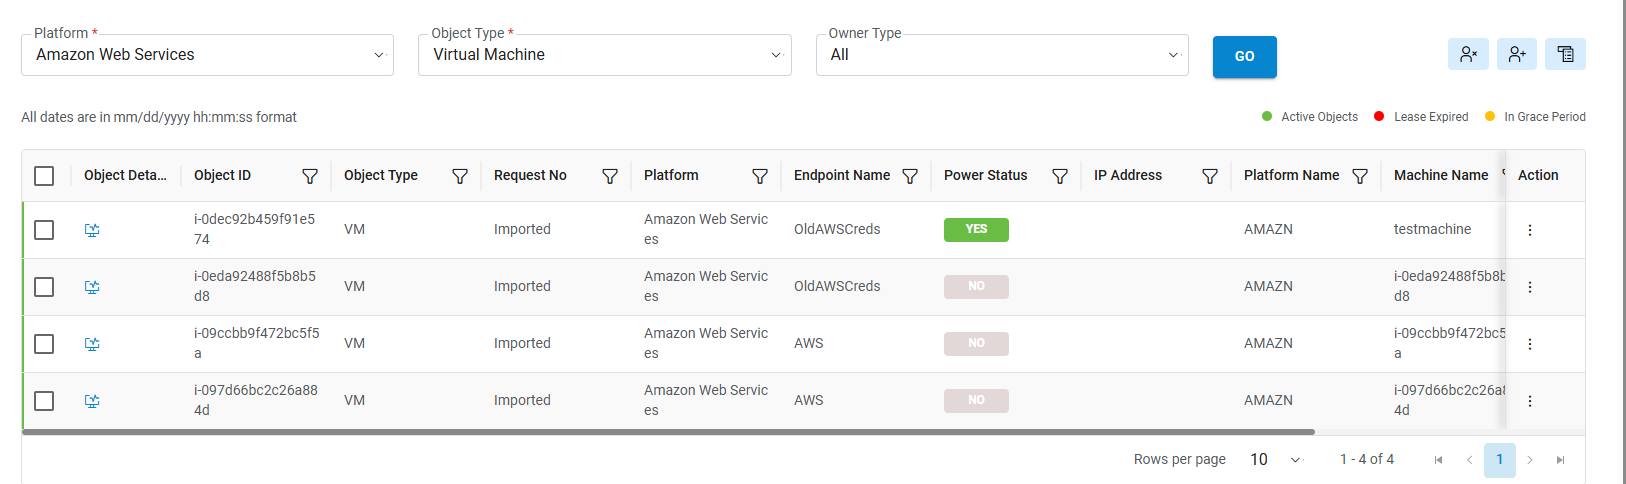The width and height of the screenshot is (1626, 484).
Task: Expand the Owner Type dropdown
Action: (1002, 55)
